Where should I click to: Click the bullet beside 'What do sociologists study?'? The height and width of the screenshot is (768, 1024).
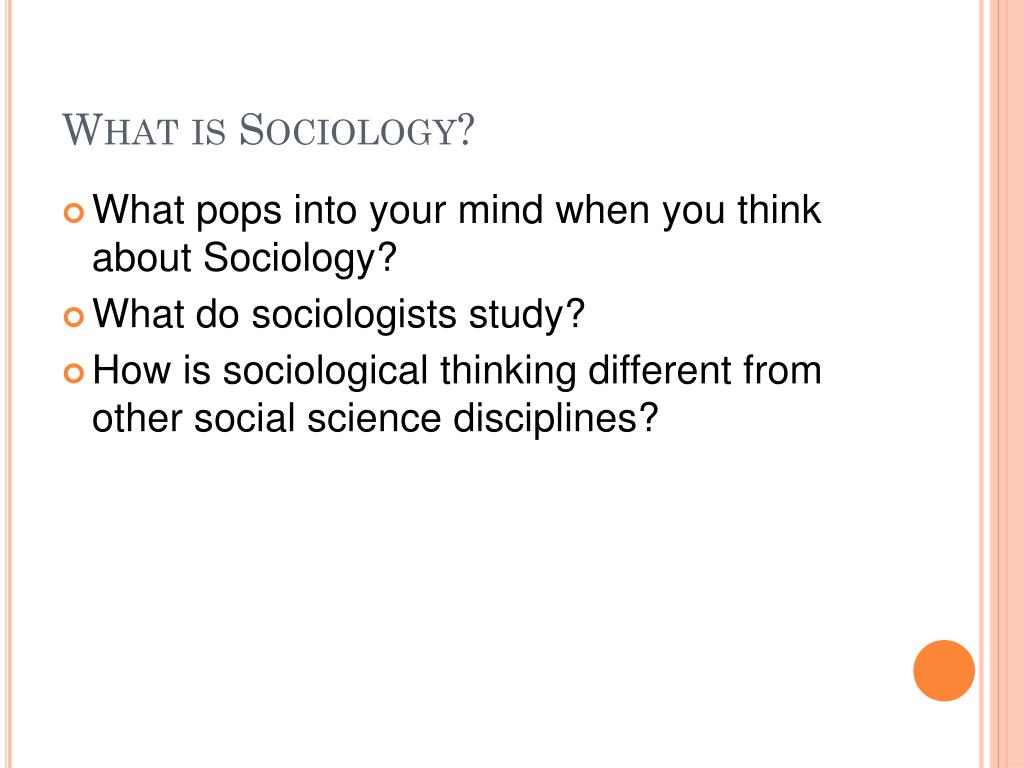(74, 317)
